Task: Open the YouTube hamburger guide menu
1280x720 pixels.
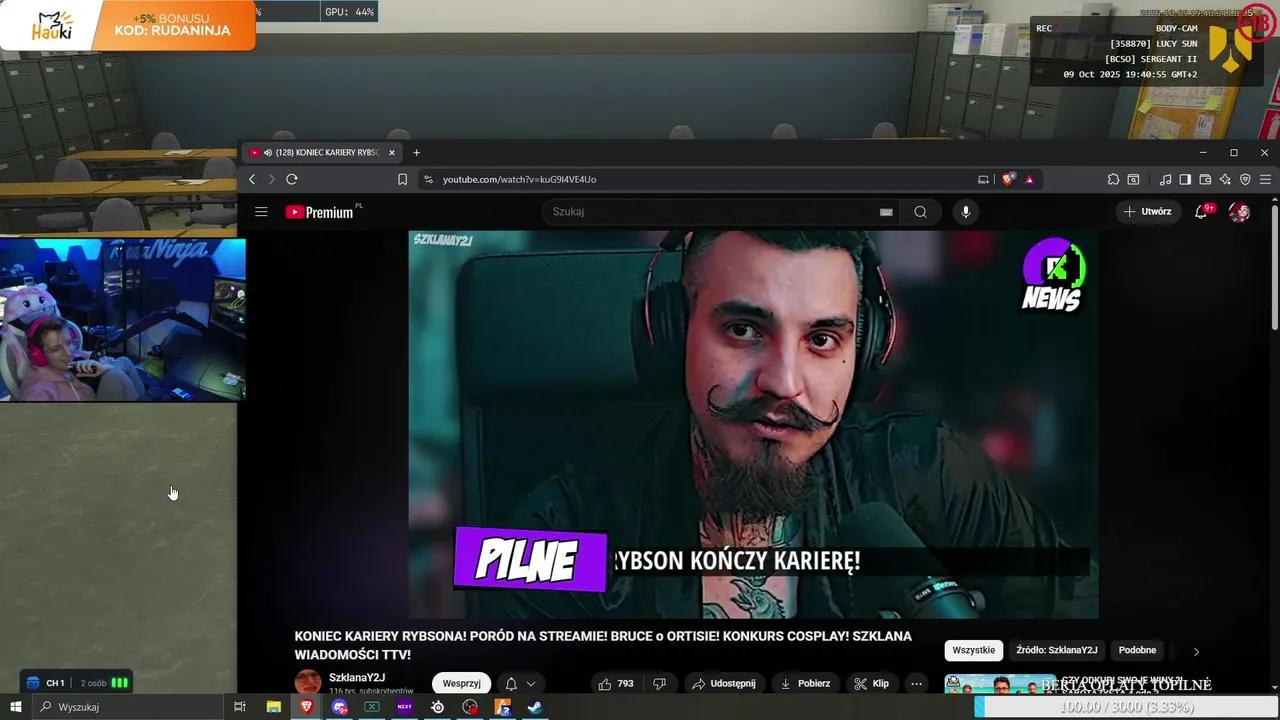Action: coord(261,212)
